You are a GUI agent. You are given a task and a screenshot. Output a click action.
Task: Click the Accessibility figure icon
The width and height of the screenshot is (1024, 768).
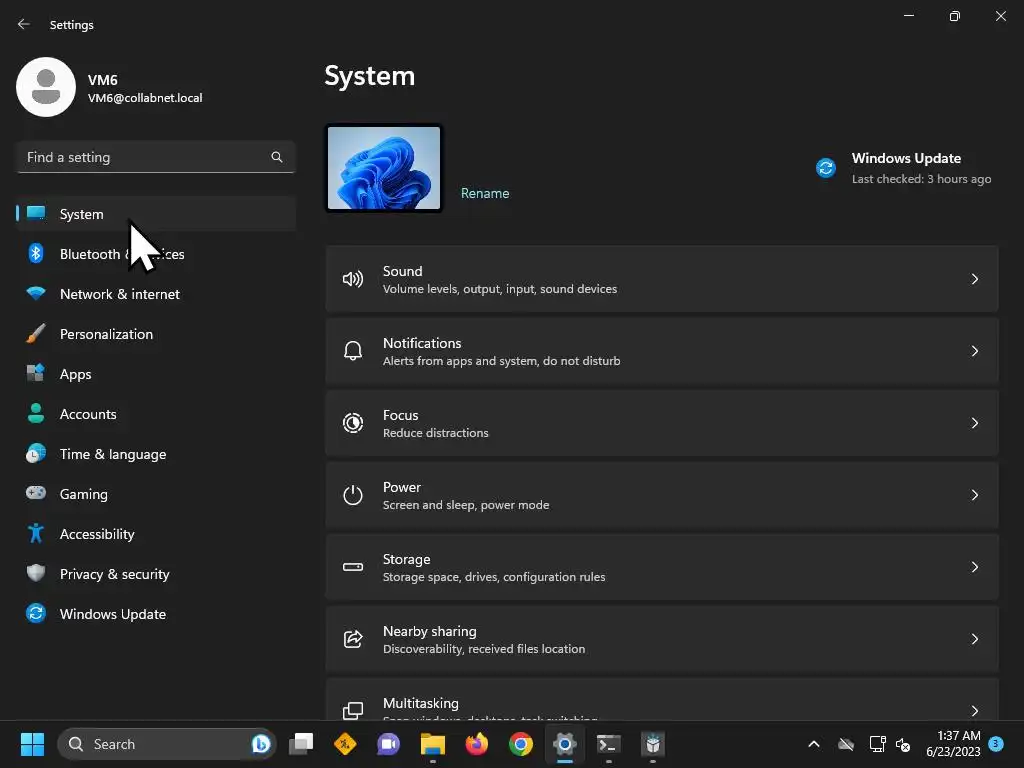click(x=36, y=534)
